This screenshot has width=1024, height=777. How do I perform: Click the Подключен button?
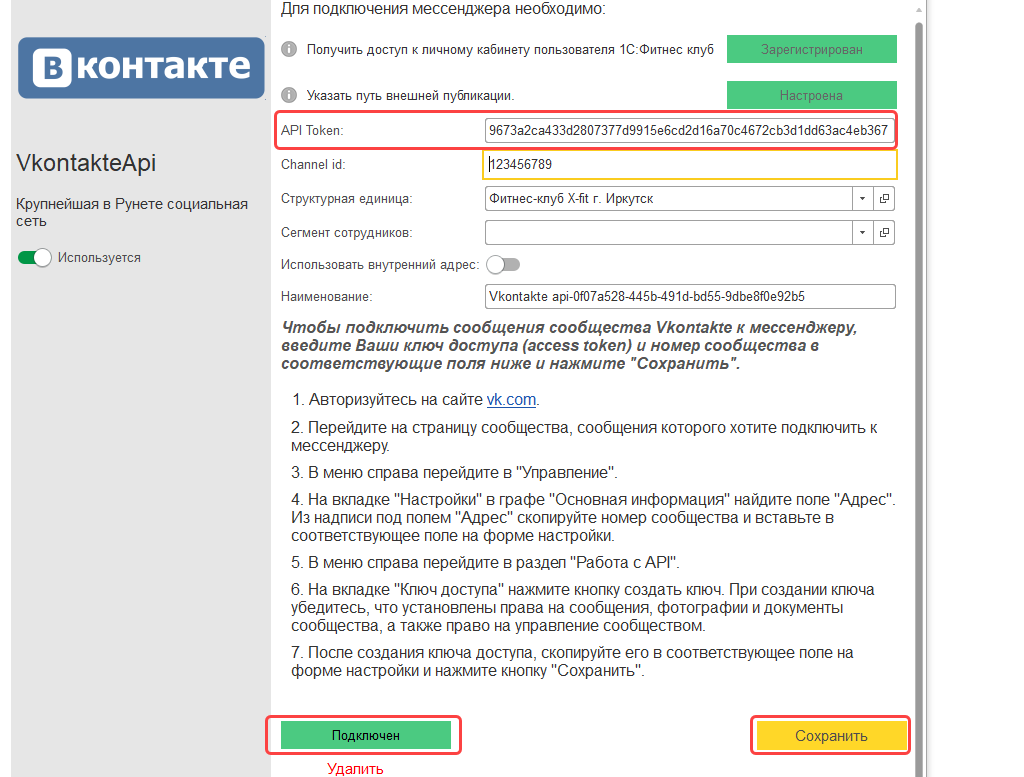coord(366,736)
